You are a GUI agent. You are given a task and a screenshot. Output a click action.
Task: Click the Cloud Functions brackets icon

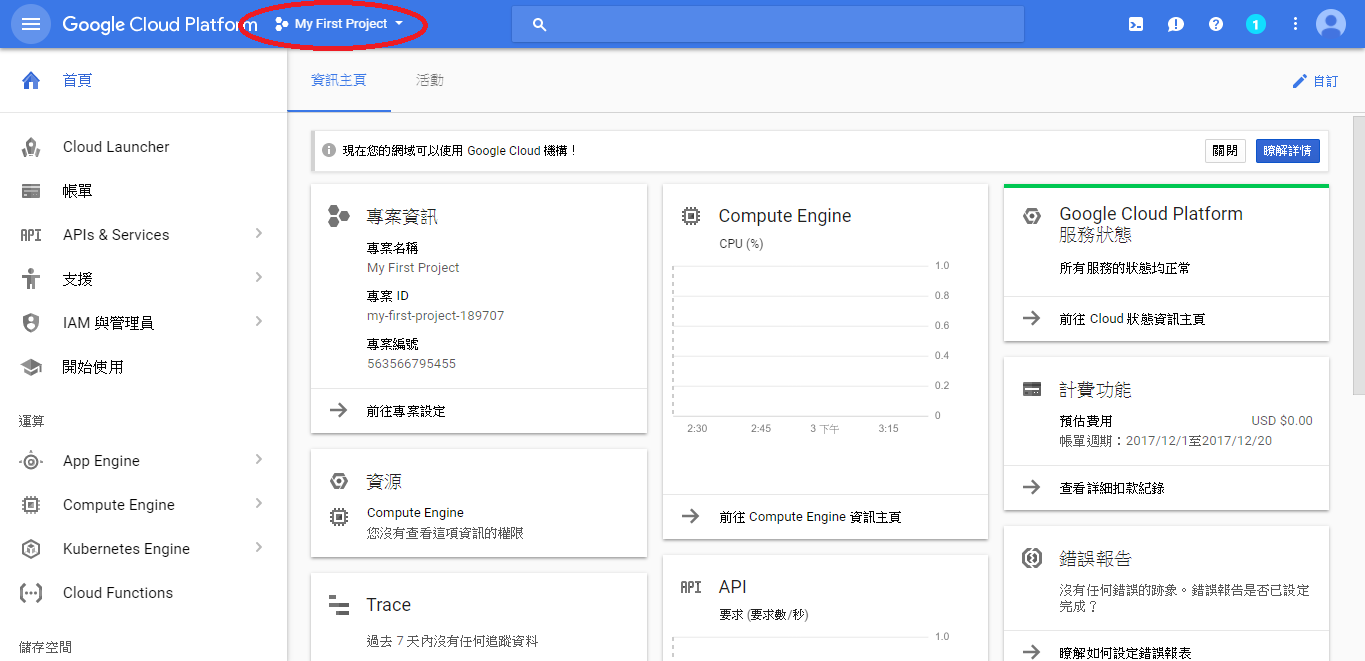(31, 593)
